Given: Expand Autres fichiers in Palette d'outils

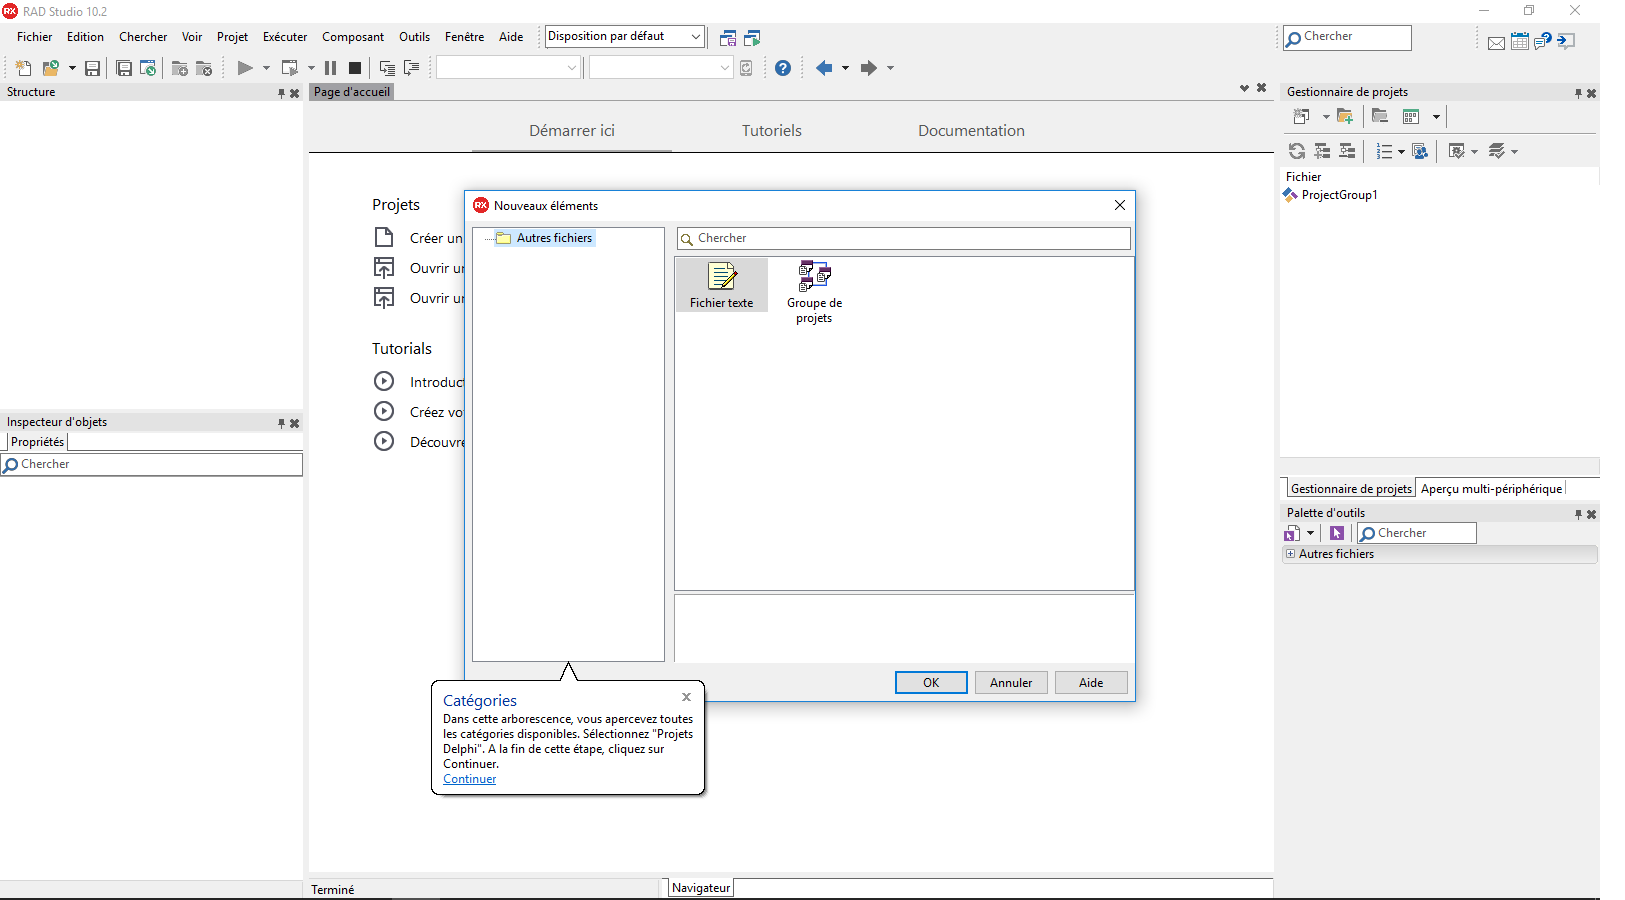Looking at the screenshot, I should tap(1290, 553).
